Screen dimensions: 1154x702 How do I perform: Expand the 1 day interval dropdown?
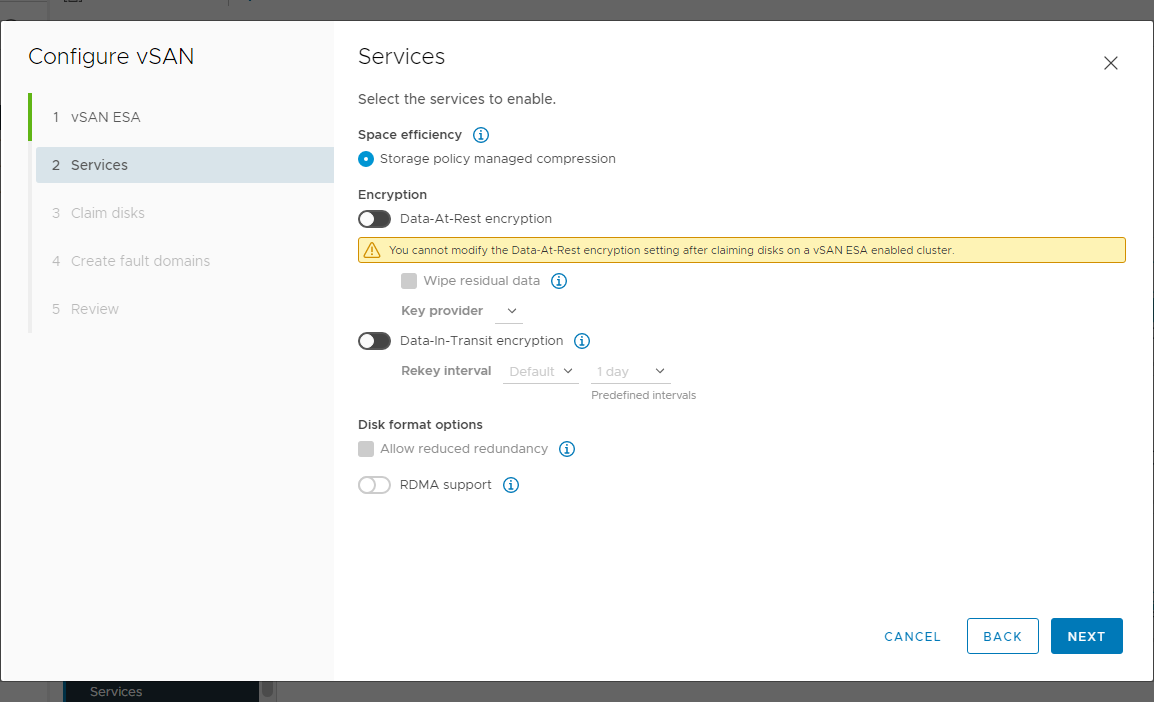tap(630, 371)
